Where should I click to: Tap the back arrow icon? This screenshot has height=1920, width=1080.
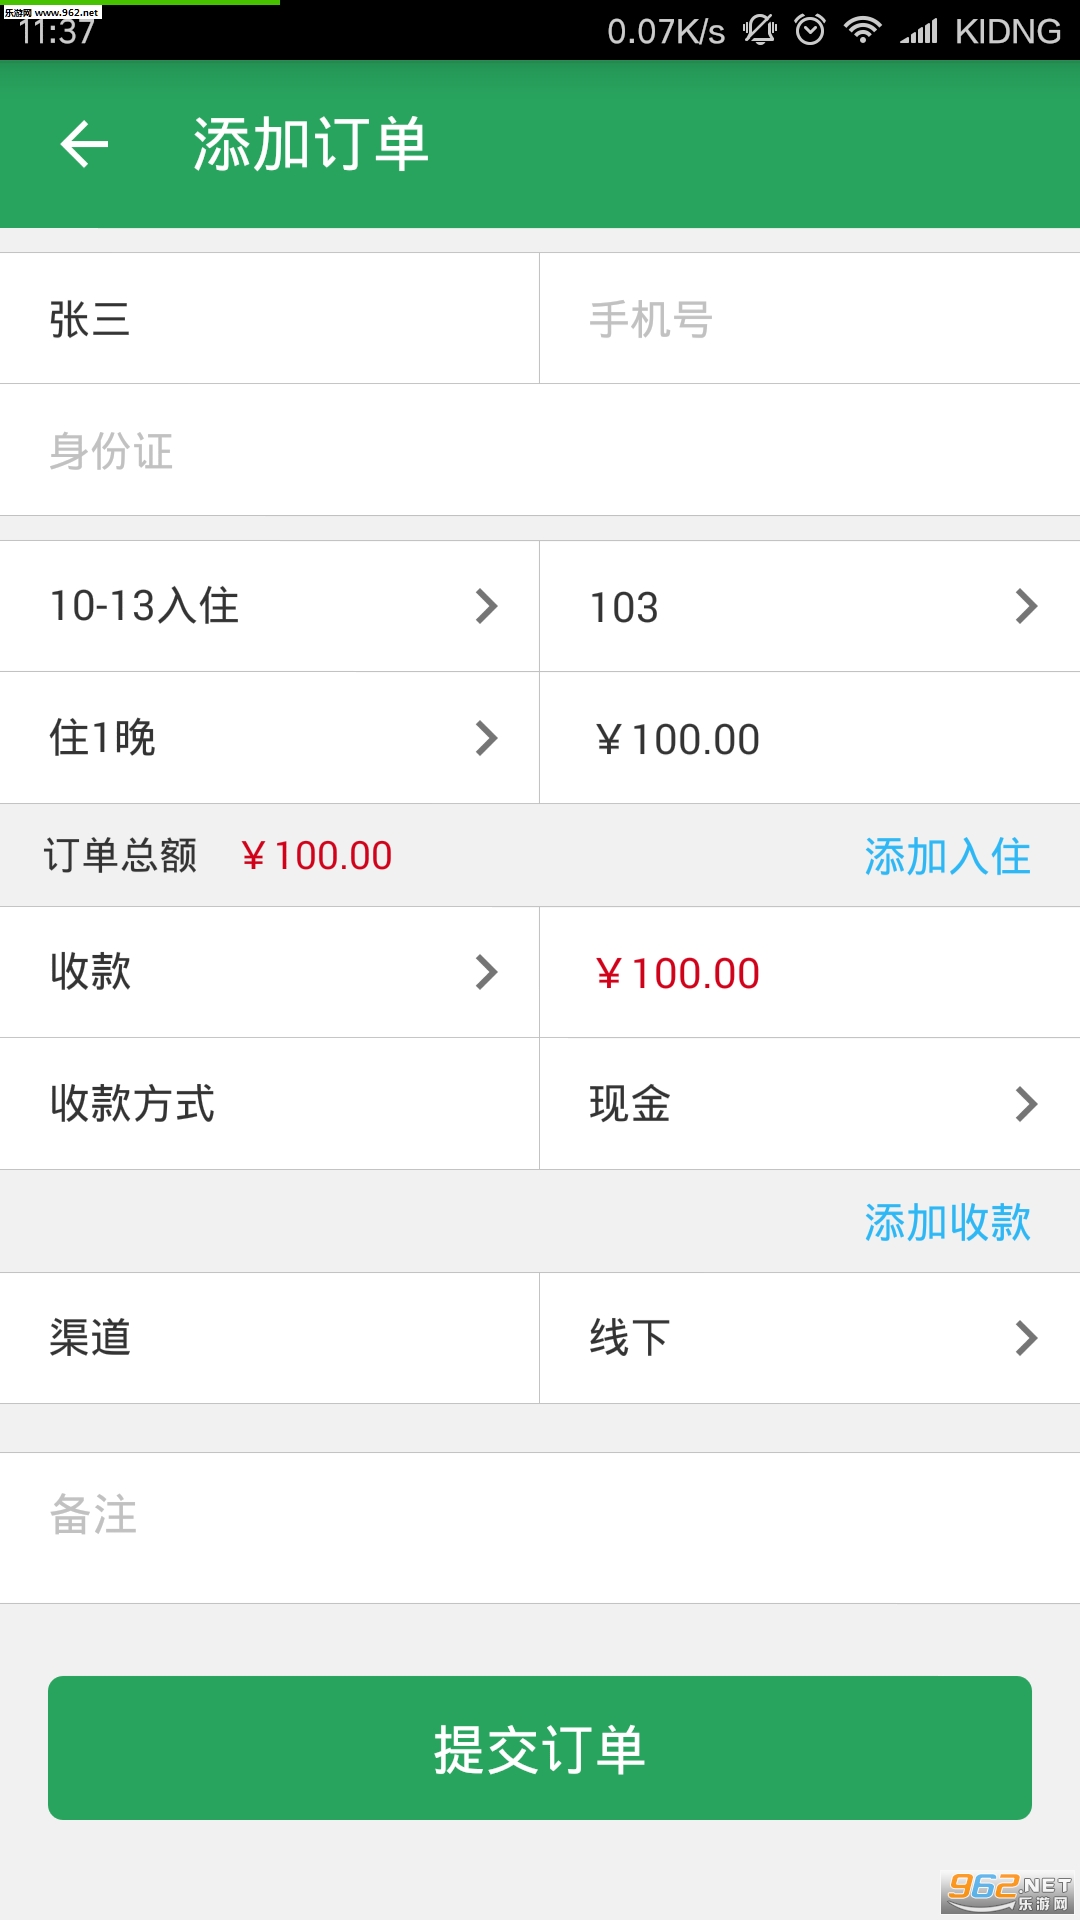click(84, 144)
